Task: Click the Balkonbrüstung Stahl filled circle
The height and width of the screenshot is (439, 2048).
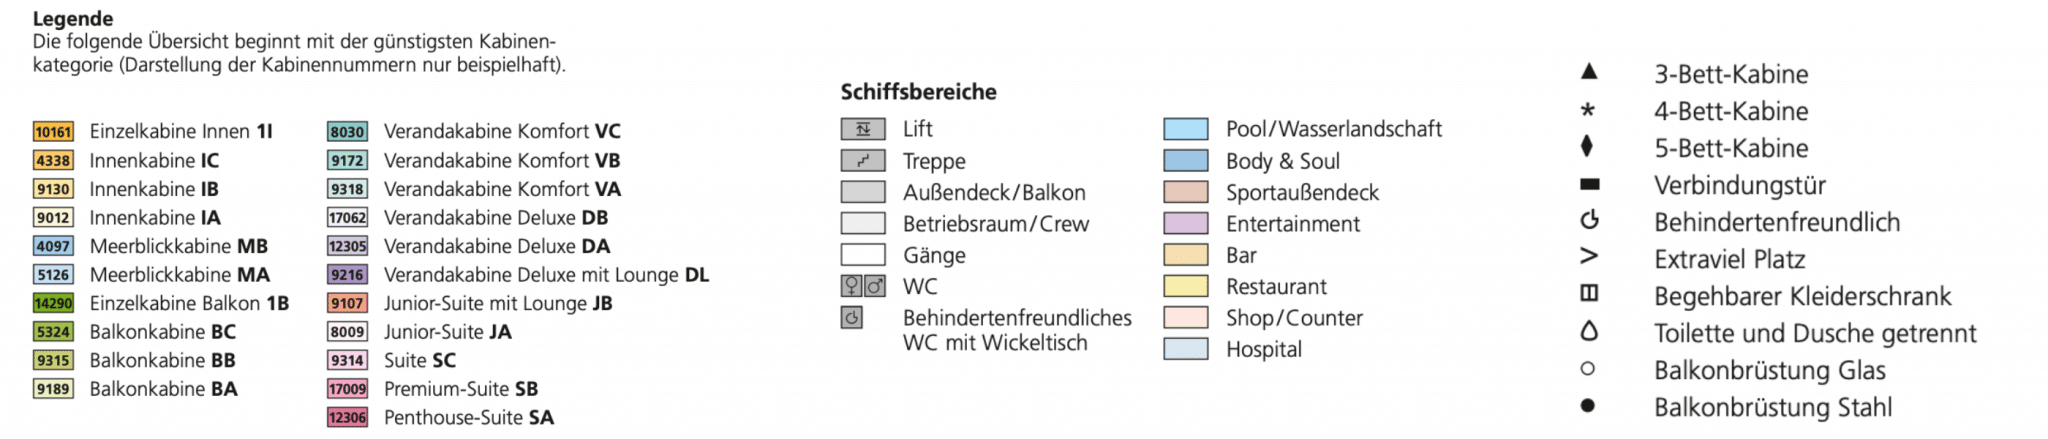Action: [1588, 406]
